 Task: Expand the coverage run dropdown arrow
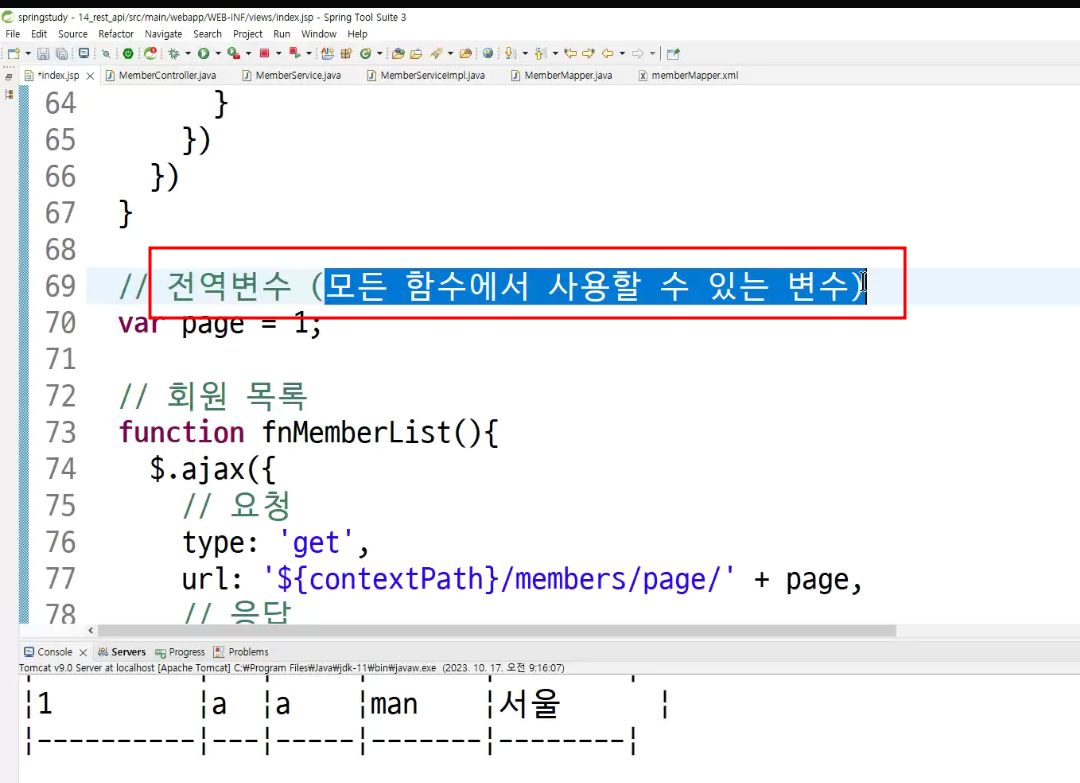[249, 54]
